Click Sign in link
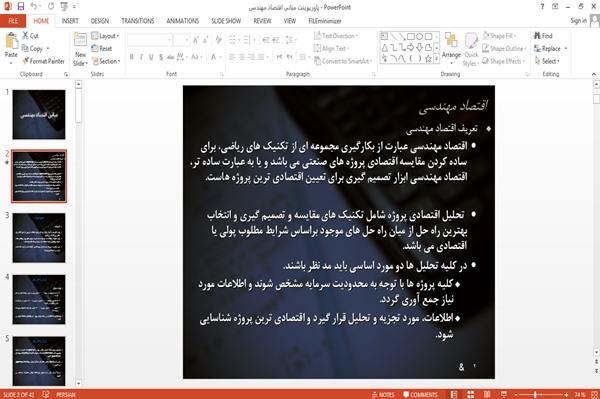The width and height of the screenshot is (600, 399). (x=578, y=21)
